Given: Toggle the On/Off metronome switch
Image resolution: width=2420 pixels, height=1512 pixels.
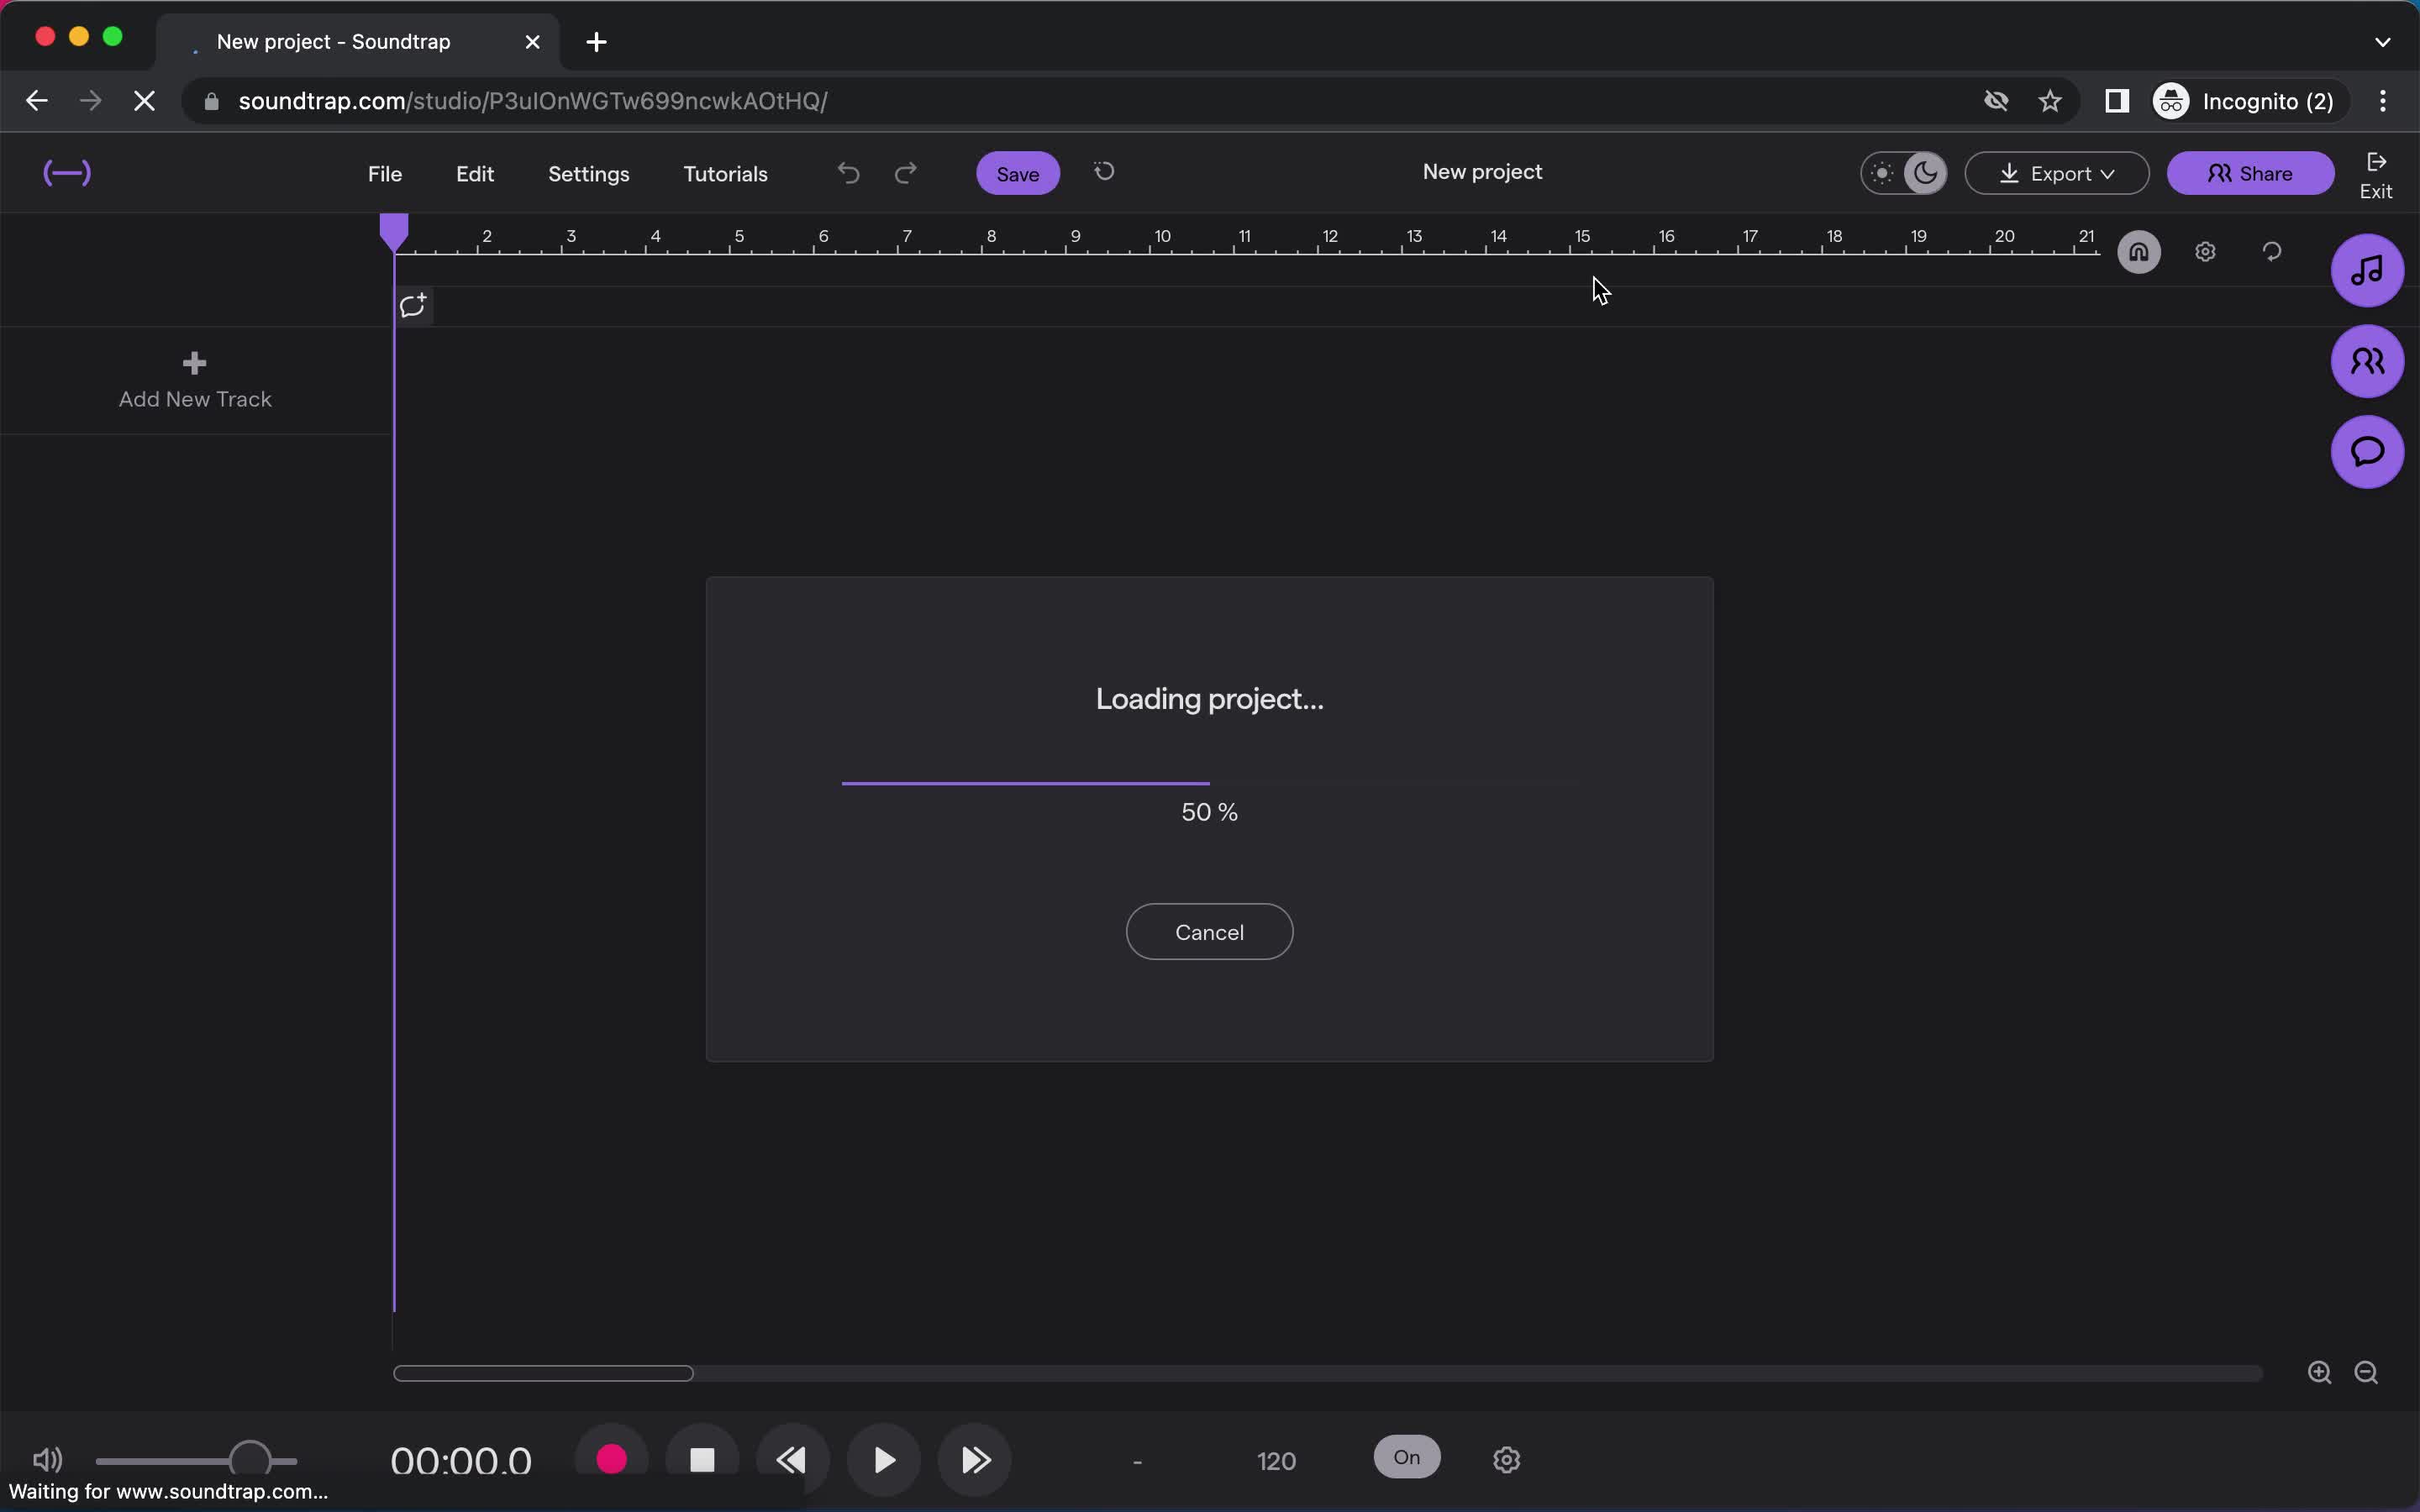Looking at the screenshot, I should pyautogui.click(x=1406, y=1457).
